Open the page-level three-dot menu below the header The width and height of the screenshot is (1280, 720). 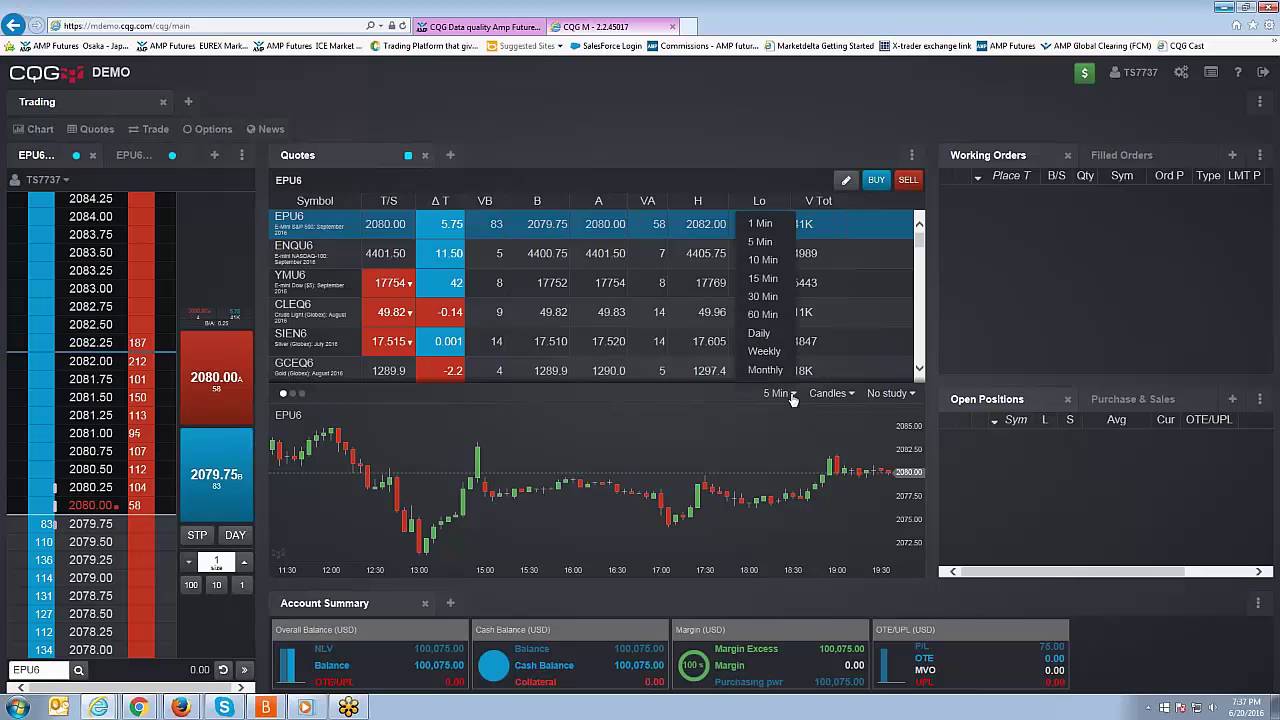(x=1260, y=102)
